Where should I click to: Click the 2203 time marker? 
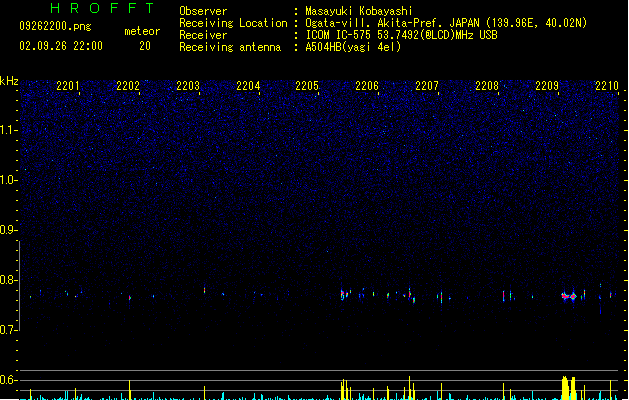pos(188,86)
